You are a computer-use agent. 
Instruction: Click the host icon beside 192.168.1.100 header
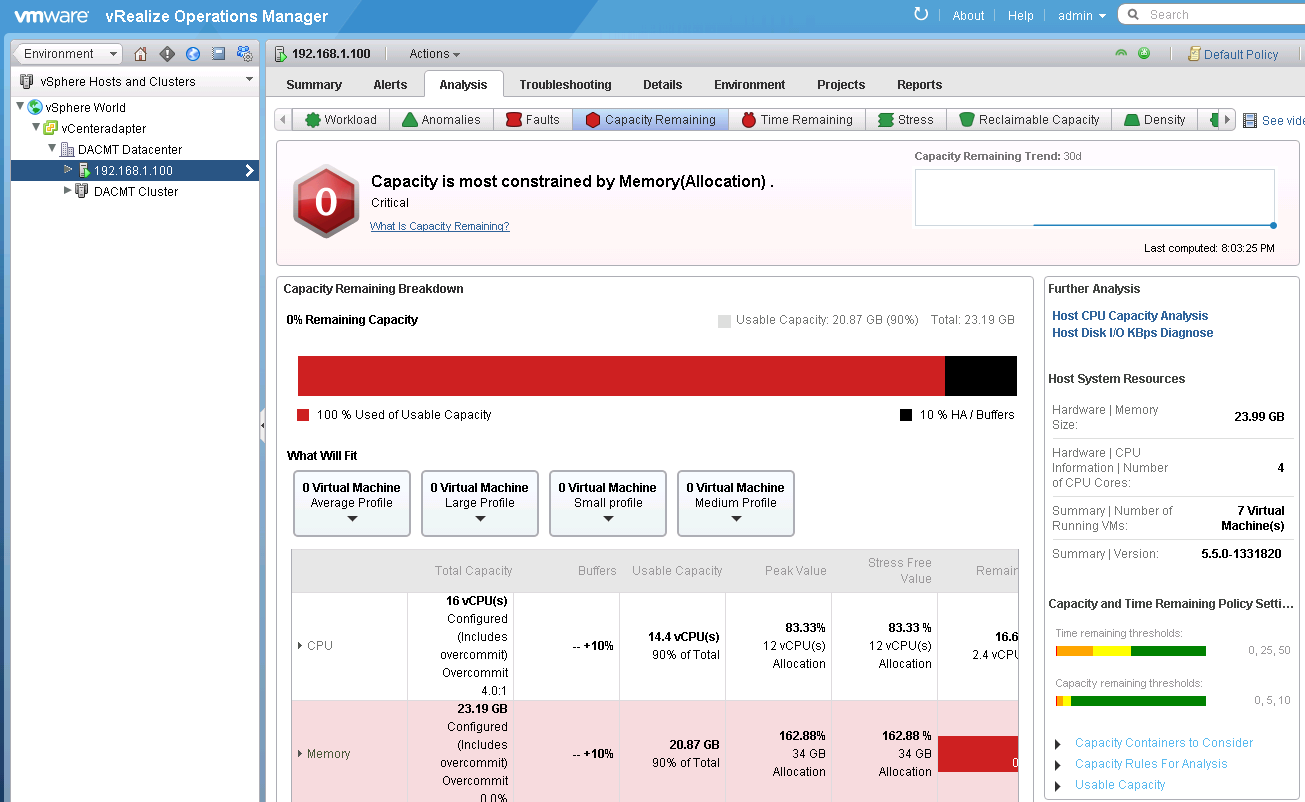[280, 54]
